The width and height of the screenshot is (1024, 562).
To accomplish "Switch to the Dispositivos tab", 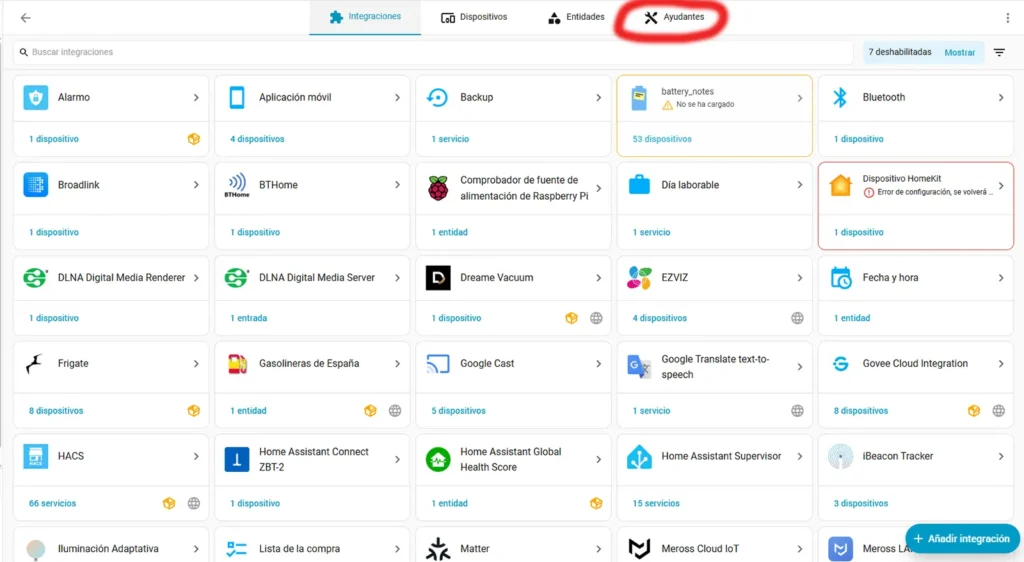I will pos(474,17).
